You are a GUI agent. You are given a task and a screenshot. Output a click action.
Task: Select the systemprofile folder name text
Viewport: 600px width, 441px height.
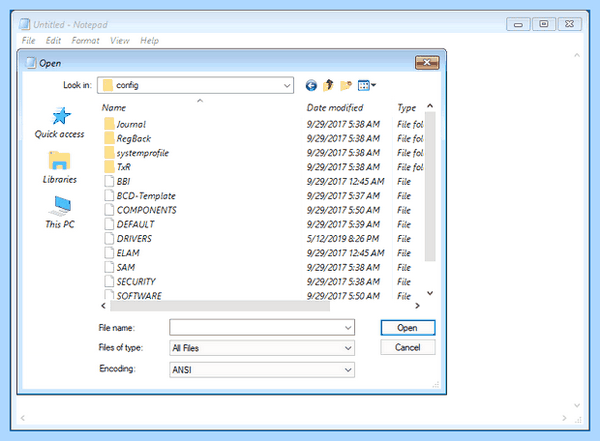tap(143, 153)
